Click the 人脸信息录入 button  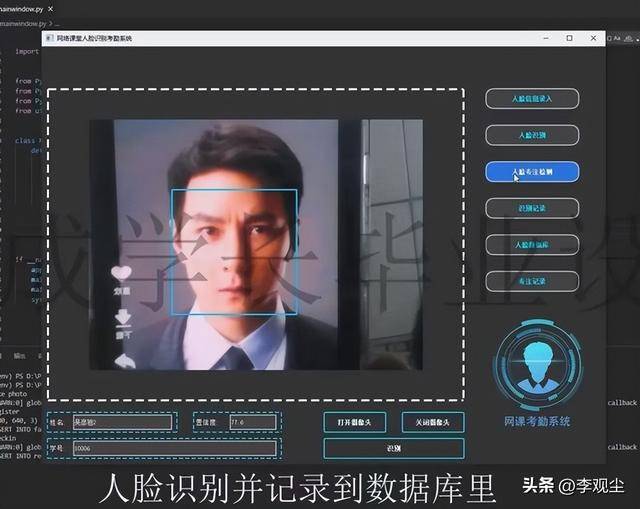coord(532,98)
